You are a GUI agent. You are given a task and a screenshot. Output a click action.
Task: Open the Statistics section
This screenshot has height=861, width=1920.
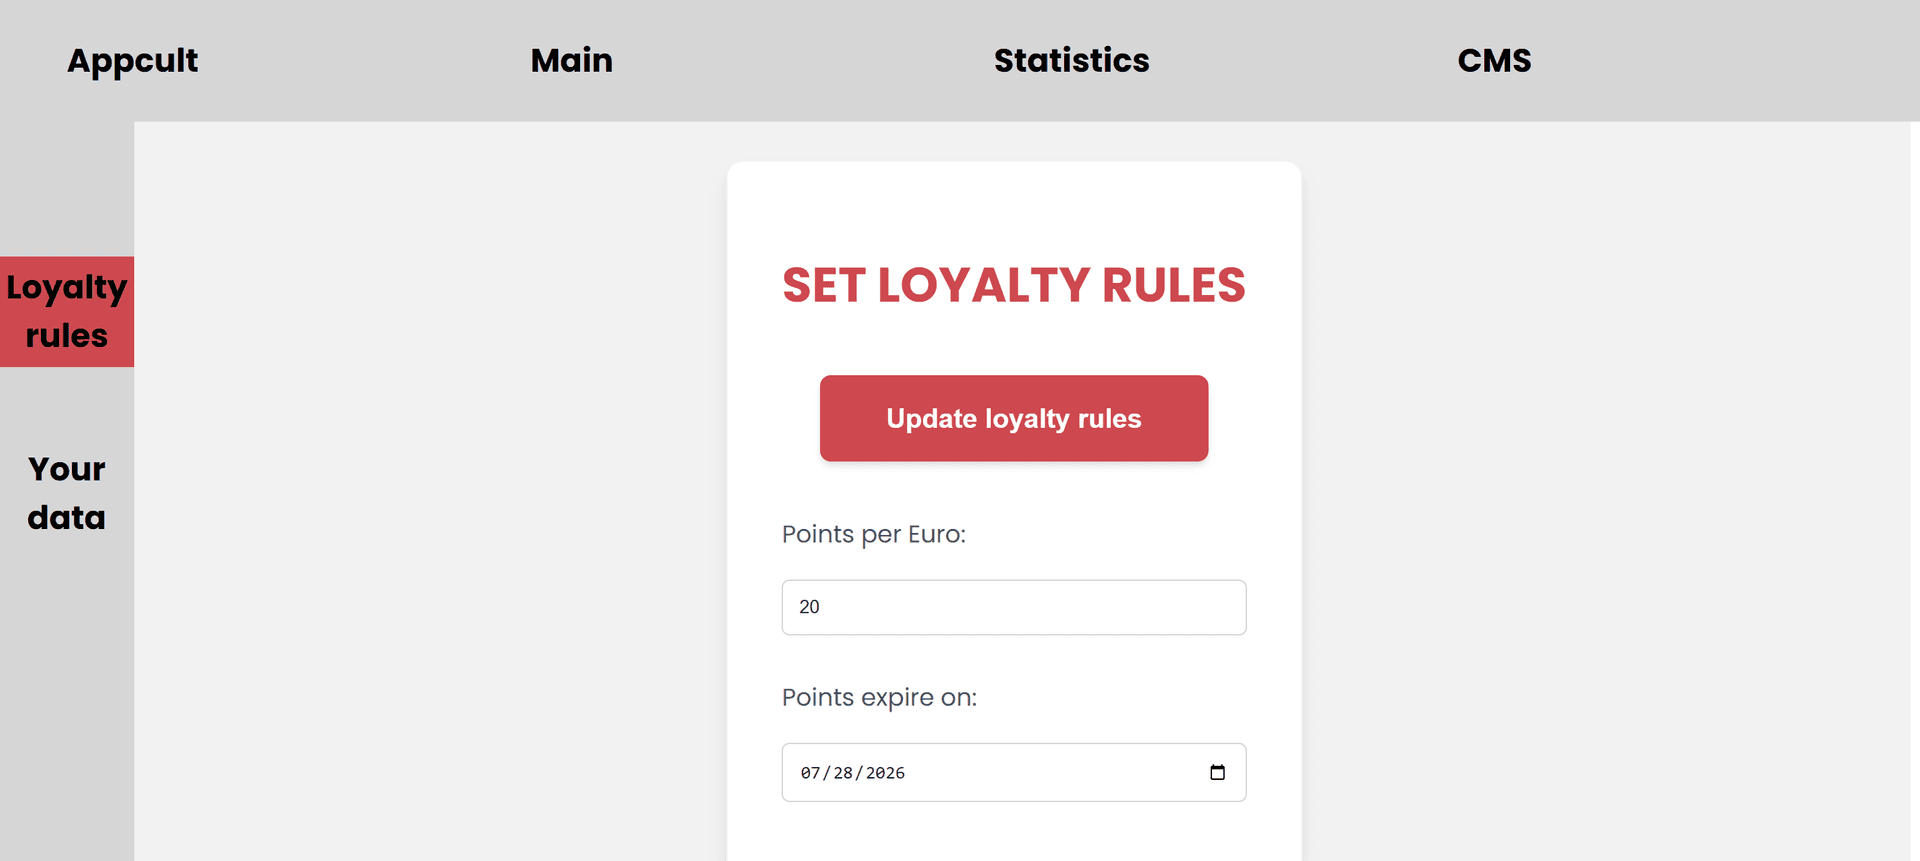point(1071,61)
